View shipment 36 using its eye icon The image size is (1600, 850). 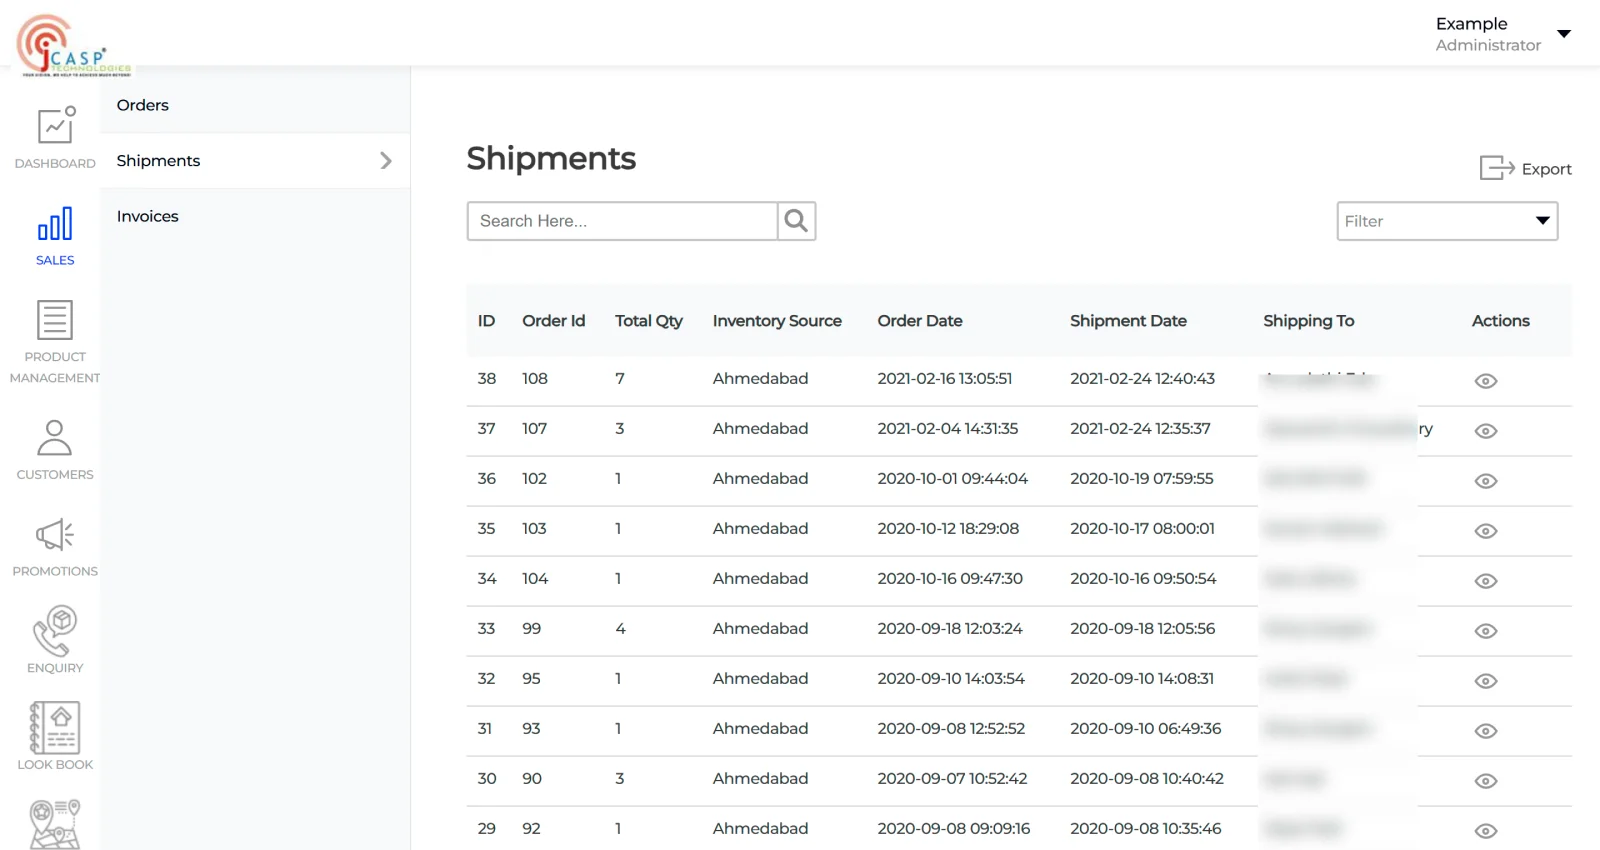pyautogui.click(x=1486, y=481)
